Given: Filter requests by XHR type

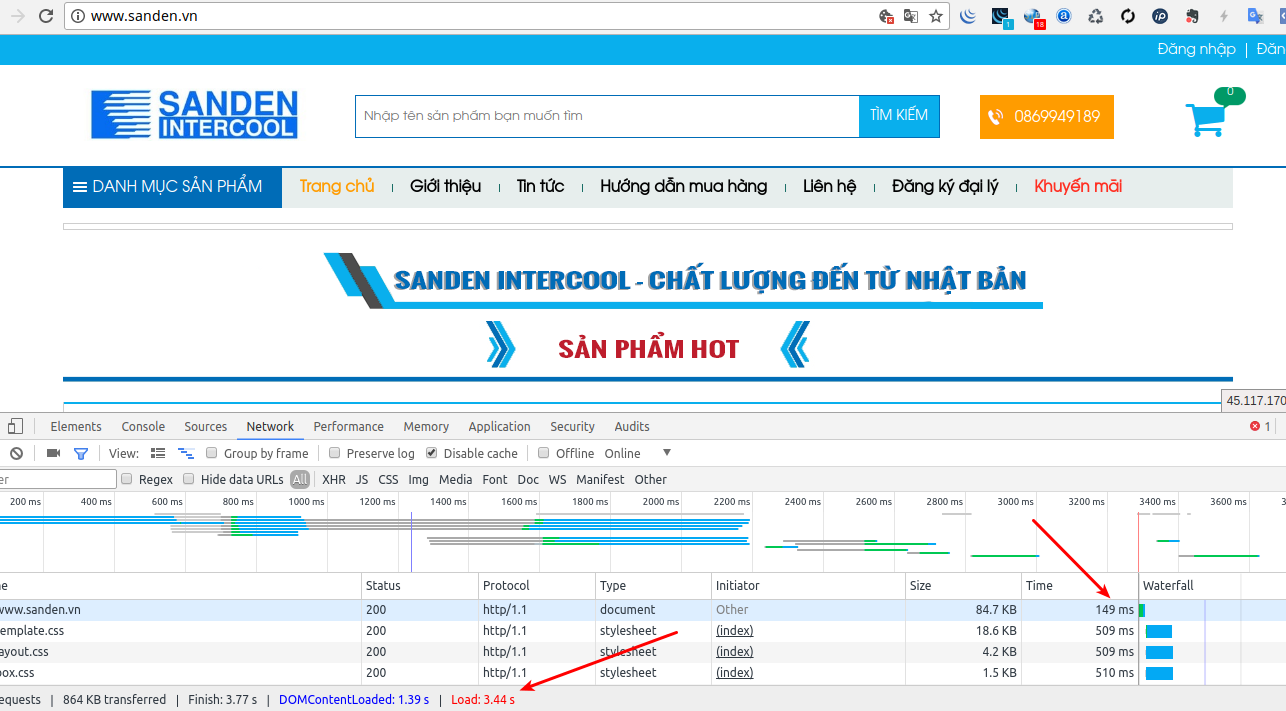Looking at the screenshot, I should (334, 479).
